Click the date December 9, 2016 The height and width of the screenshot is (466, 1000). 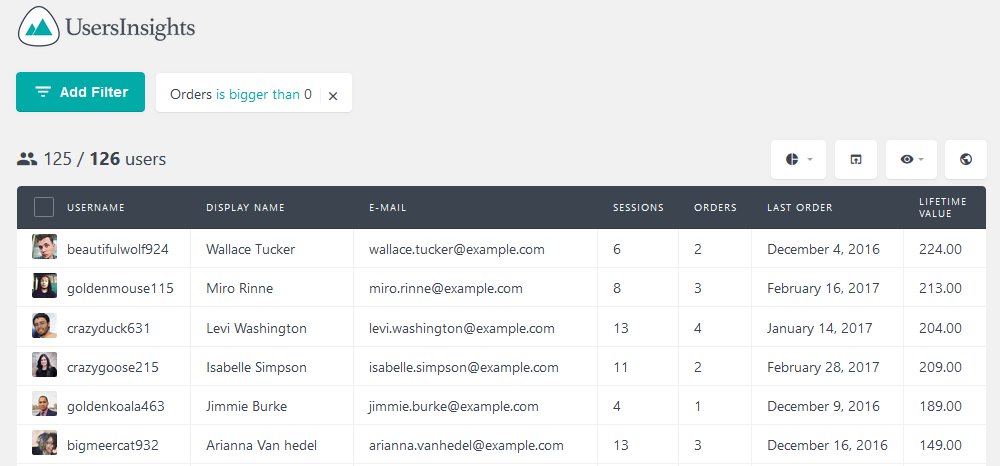pyautogui.click(x=823, y=406)
